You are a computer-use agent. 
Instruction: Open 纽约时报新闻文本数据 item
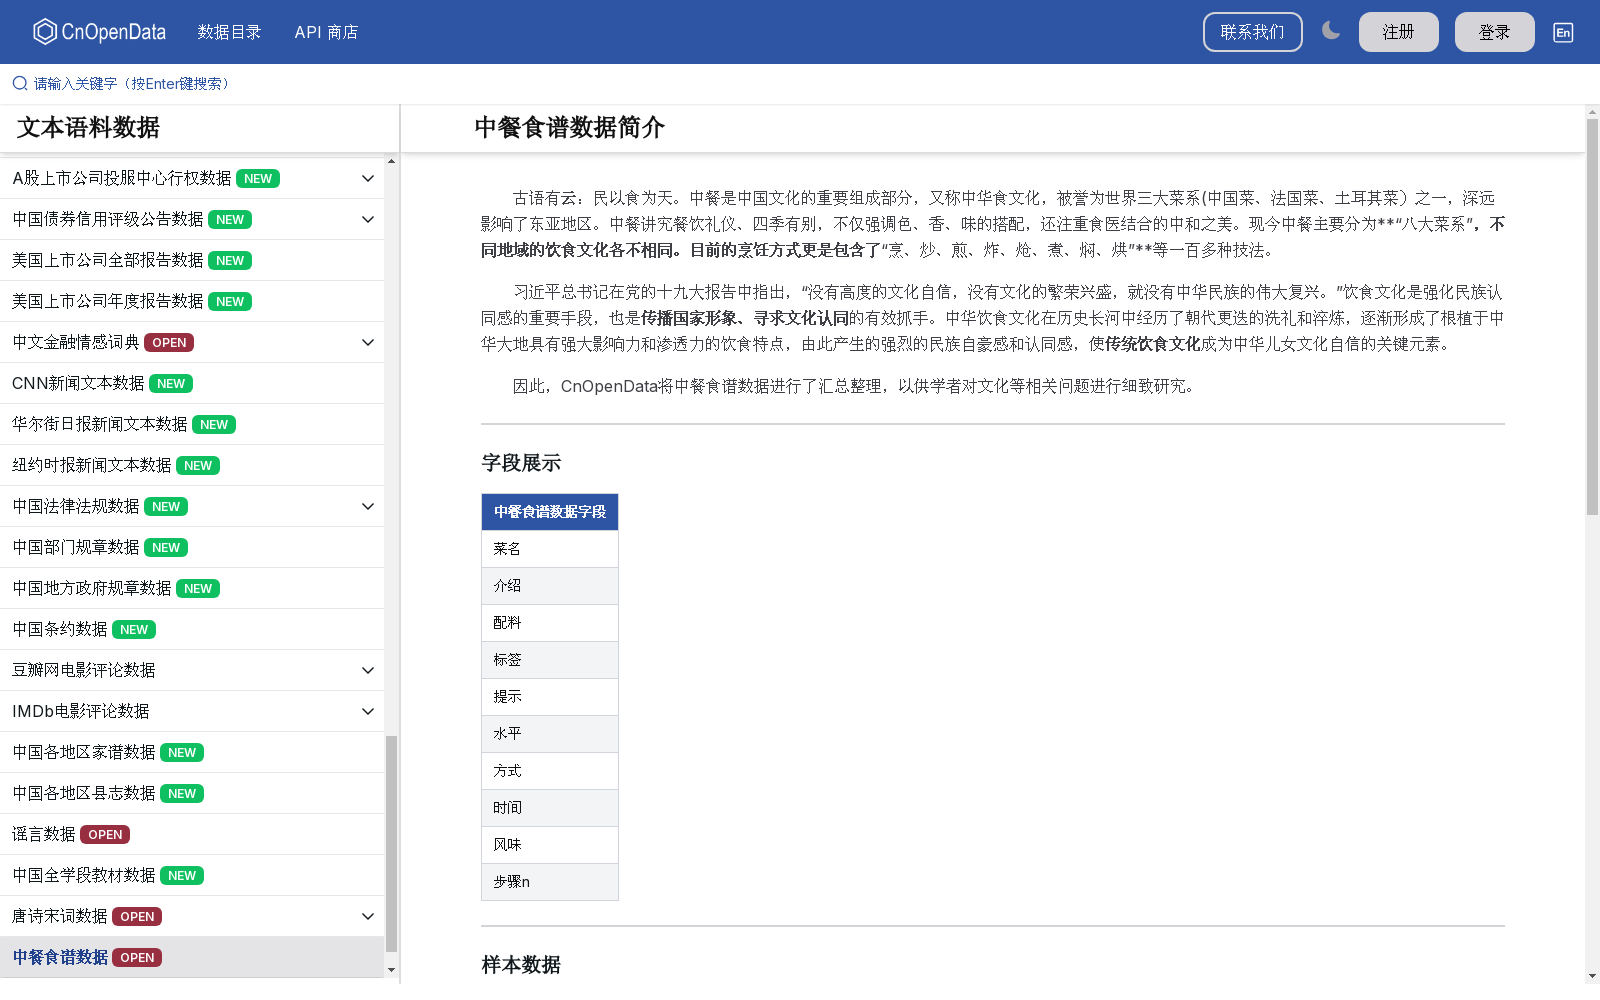[192, 465]
